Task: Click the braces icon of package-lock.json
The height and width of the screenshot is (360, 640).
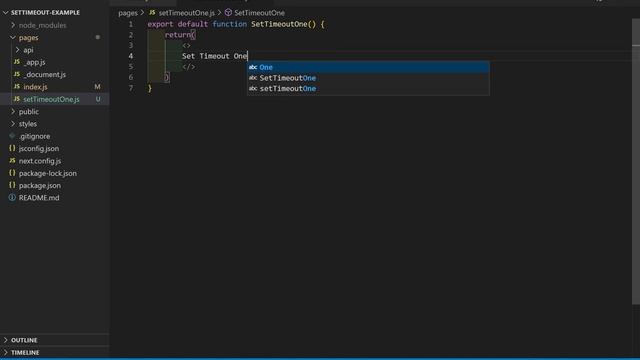Action: 12,173
